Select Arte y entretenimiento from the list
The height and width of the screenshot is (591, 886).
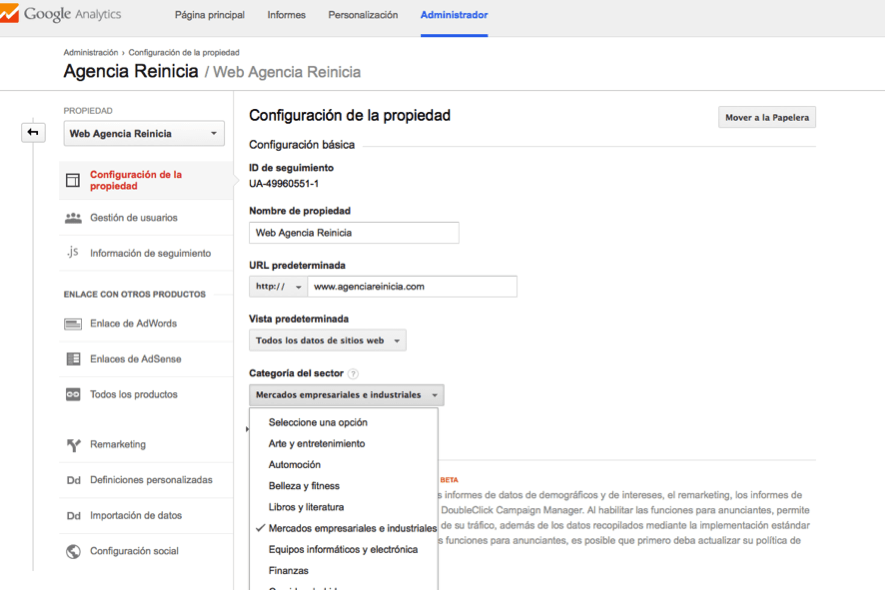(x=317, y=443)
